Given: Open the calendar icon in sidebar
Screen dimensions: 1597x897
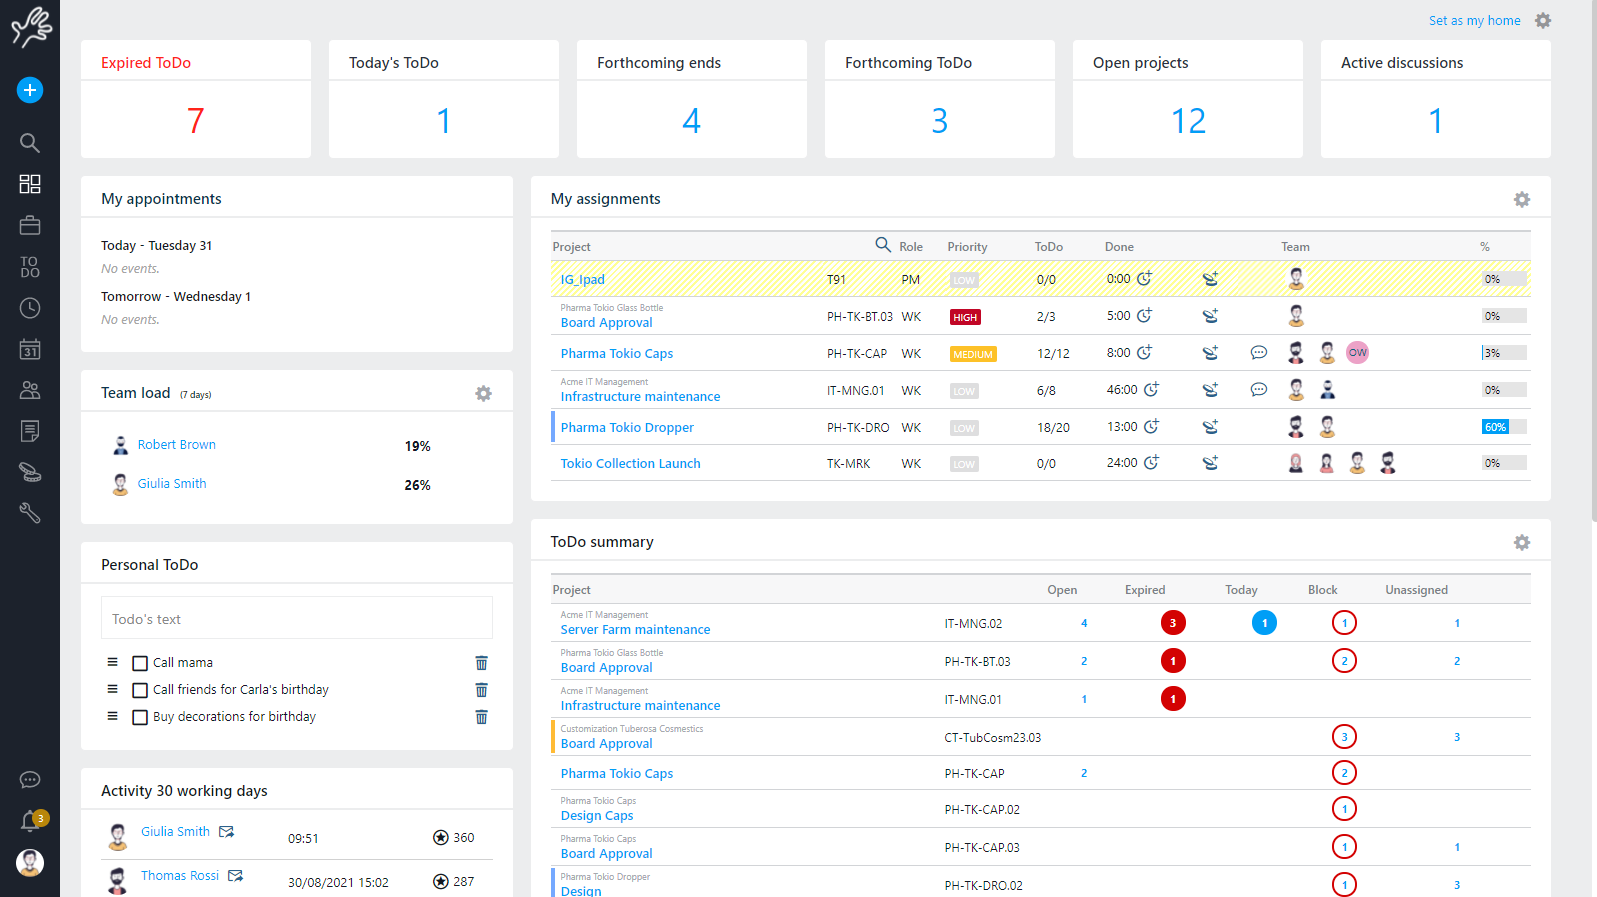Looking at the screenshot, I should pos(30,350).
